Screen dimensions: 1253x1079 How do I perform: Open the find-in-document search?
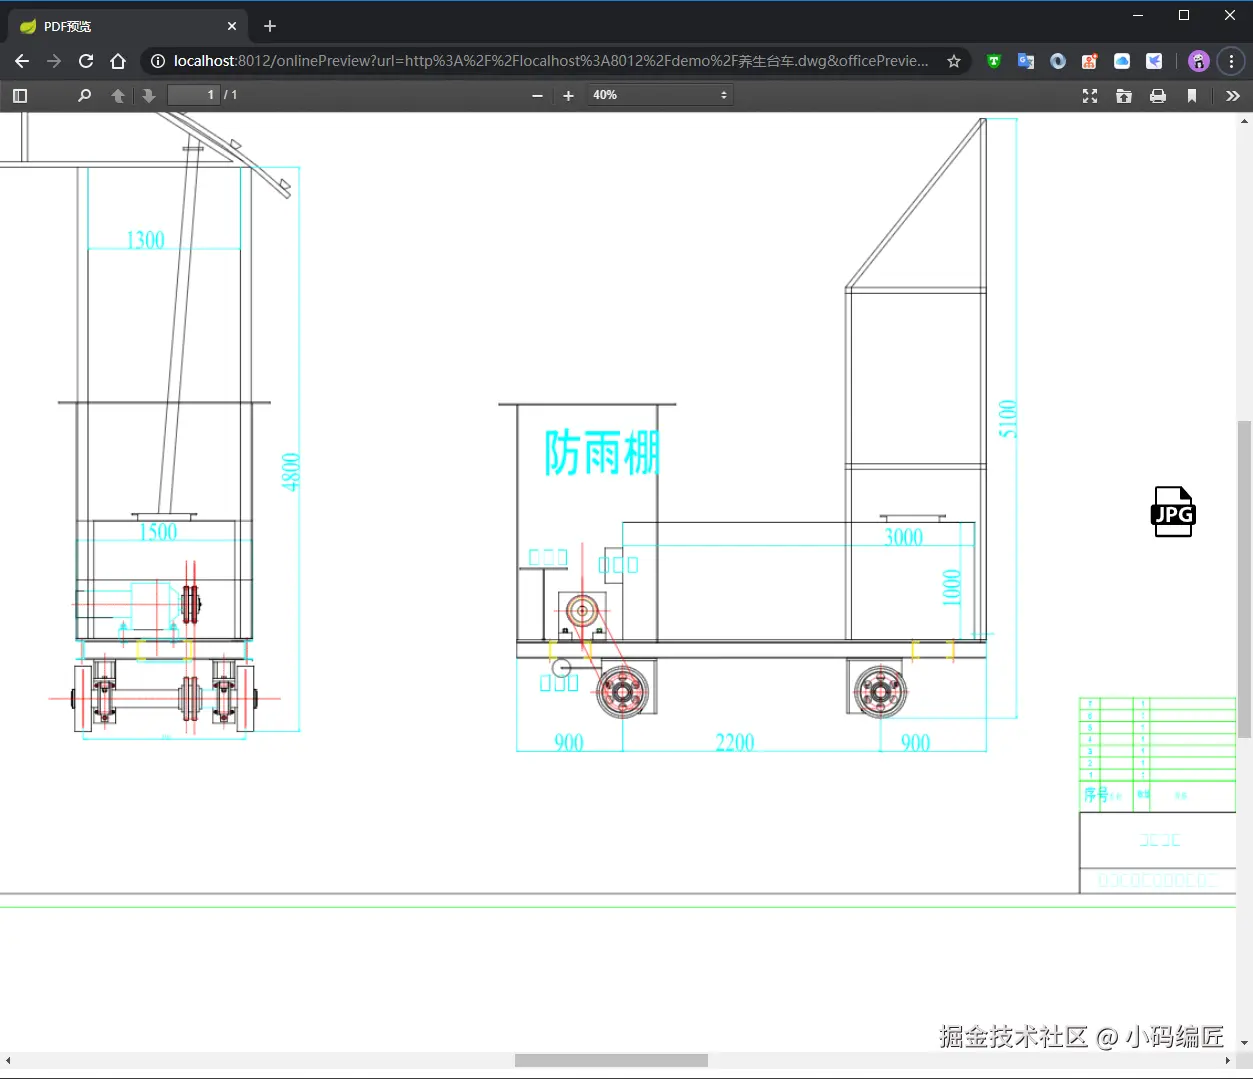click(x=84, y=95)
